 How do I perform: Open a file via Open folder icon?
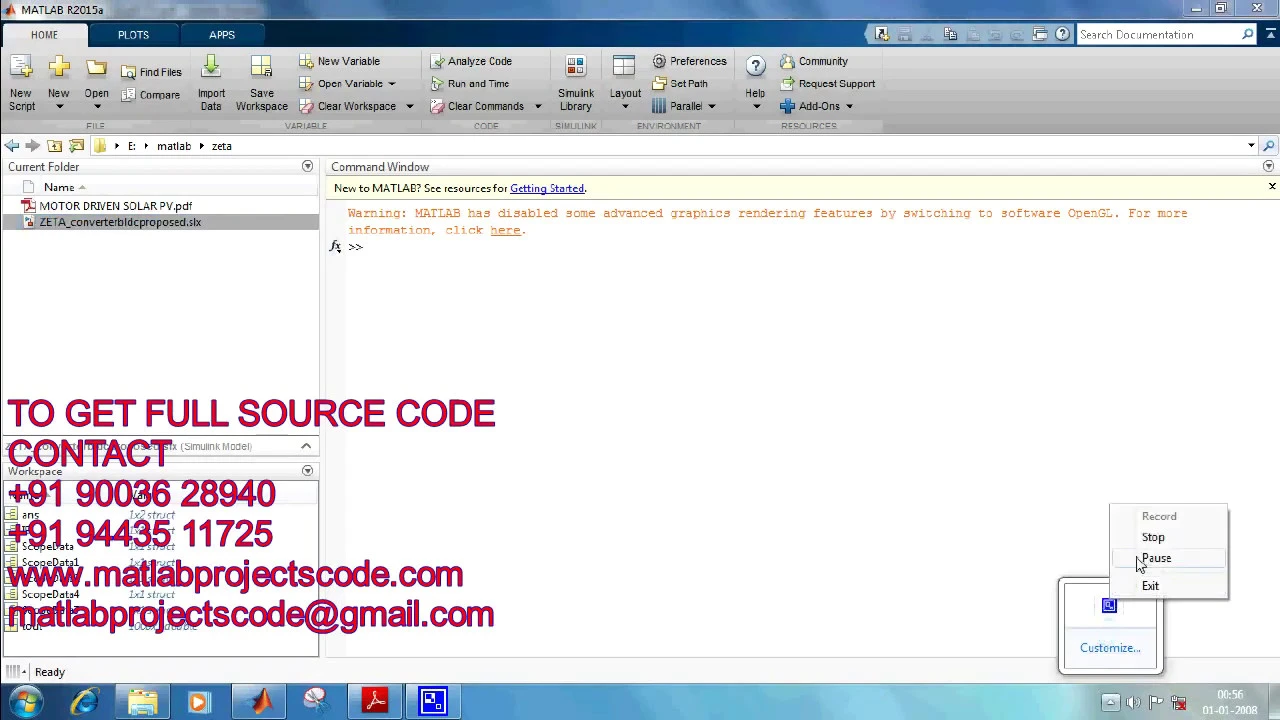pyautogui.click(x=96, y=68)
